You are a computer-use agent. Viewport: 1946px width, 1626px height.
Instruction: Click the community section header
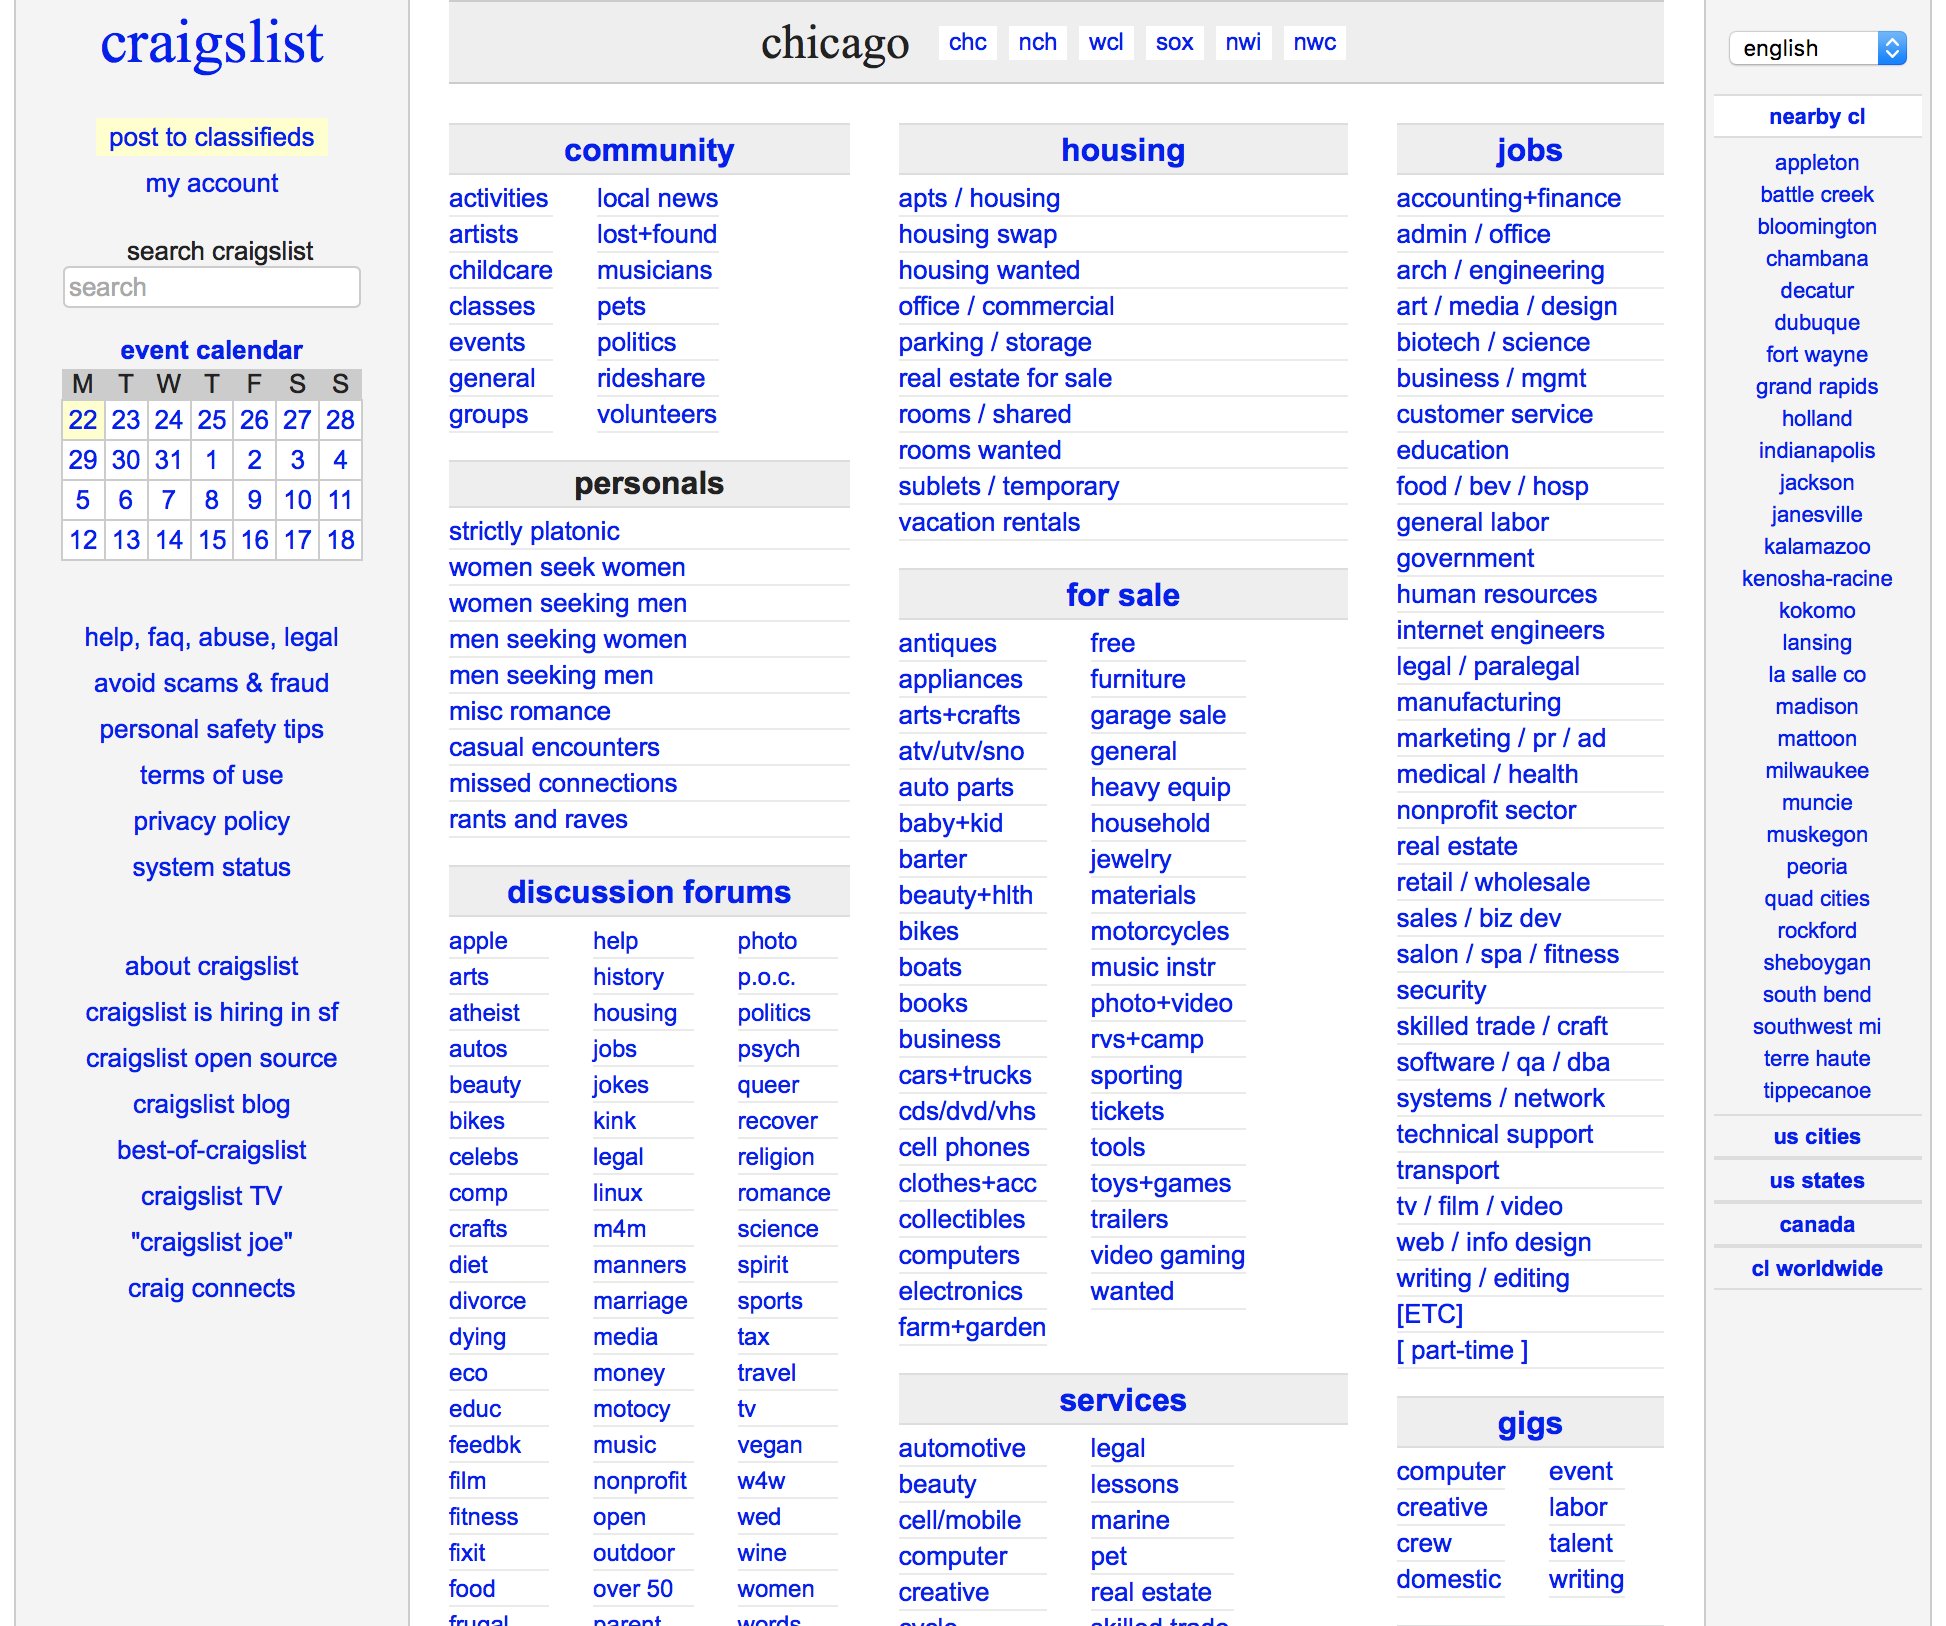pos(648,150)
